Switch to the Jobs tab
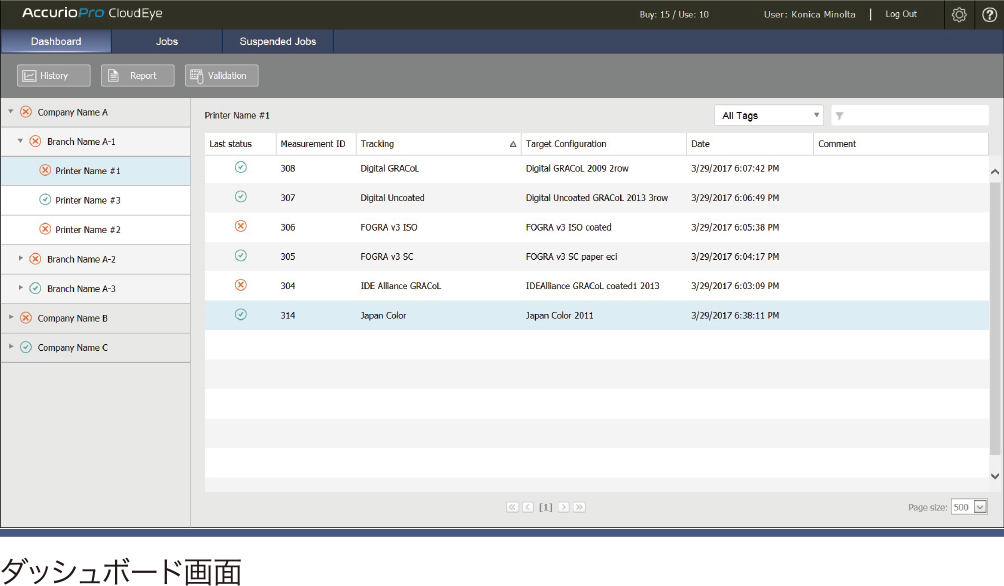 point(166,41)
